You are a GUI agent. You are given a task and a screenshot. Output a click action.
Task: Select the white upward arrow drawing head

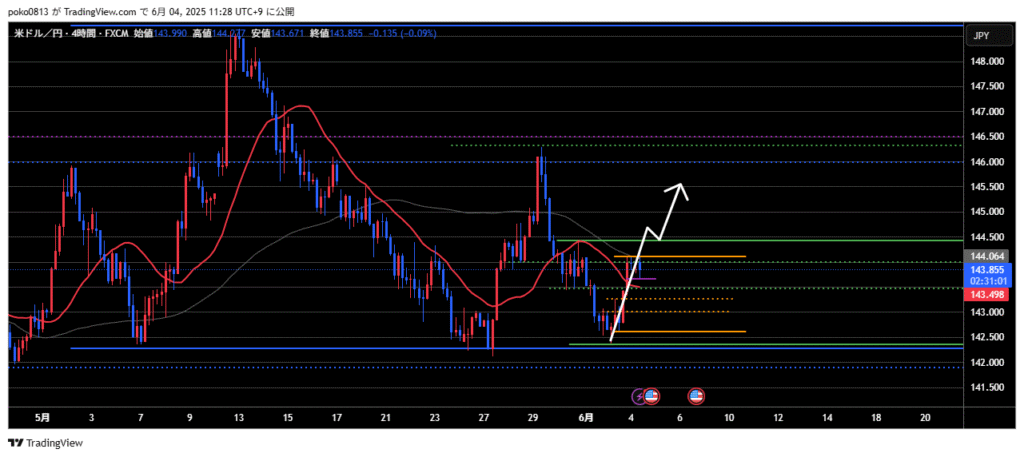click(682, 187)
